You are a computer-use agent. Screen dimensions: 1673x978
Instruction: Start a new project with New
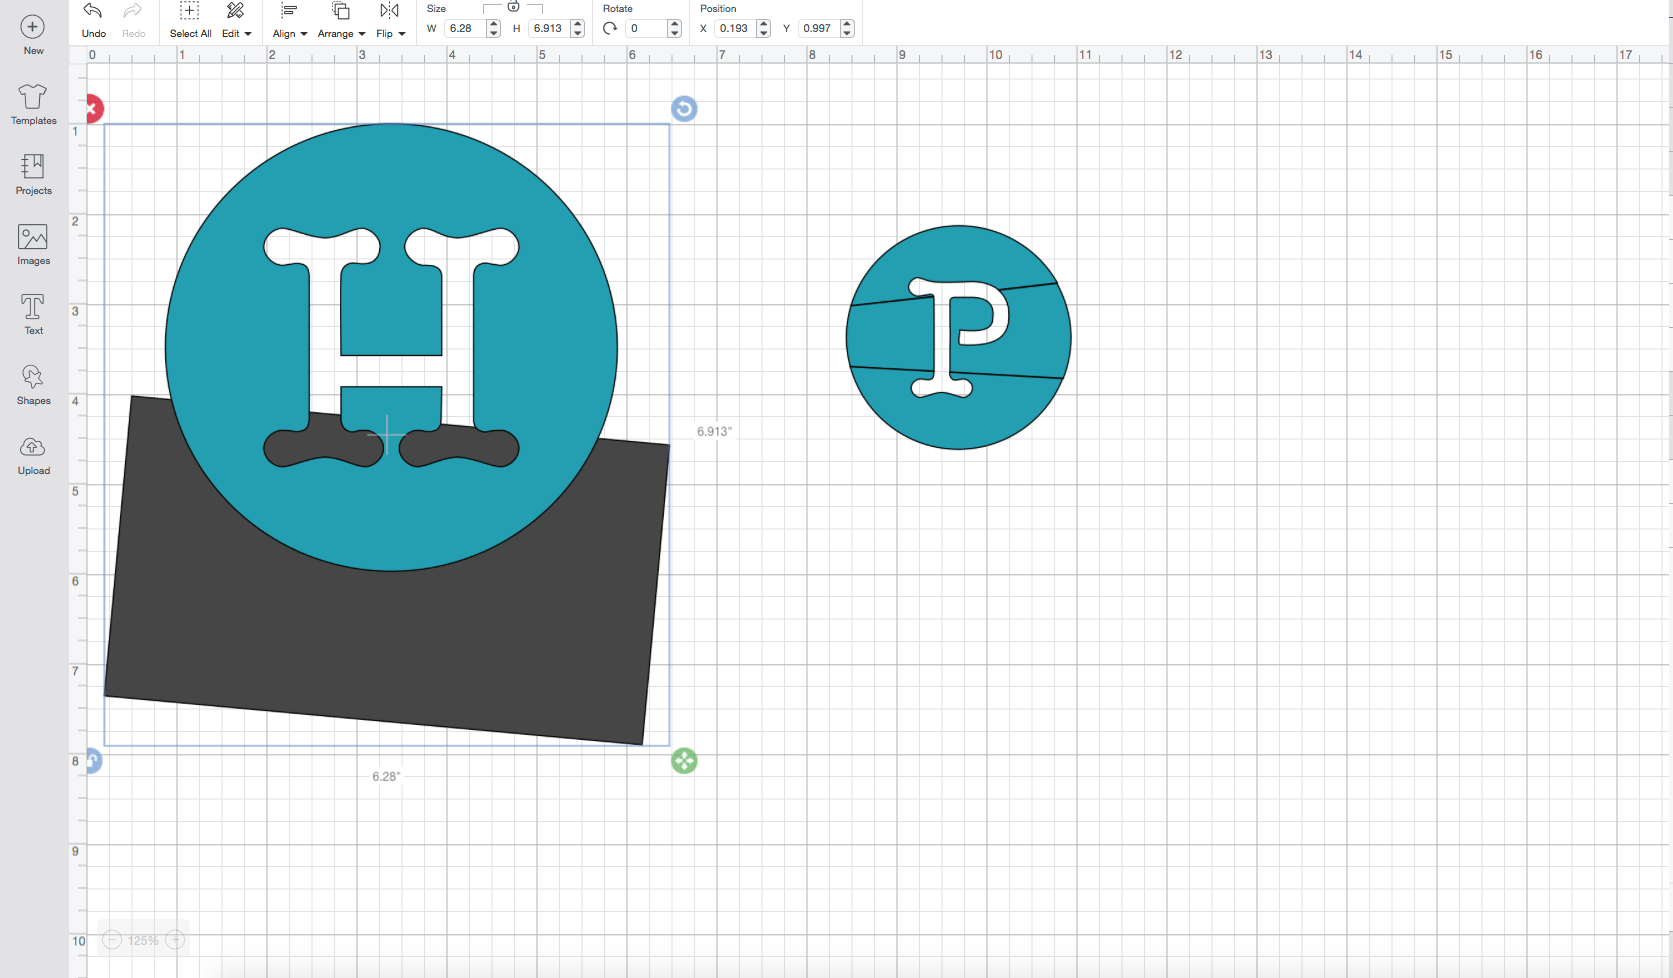click(x=33, y=35)
